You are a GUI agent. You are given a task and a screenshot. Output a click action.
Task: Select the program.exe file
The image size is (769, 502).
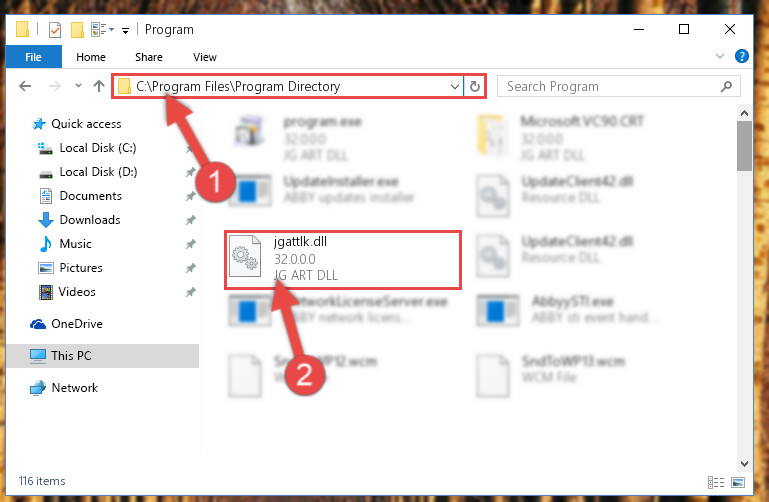(300, 137)
